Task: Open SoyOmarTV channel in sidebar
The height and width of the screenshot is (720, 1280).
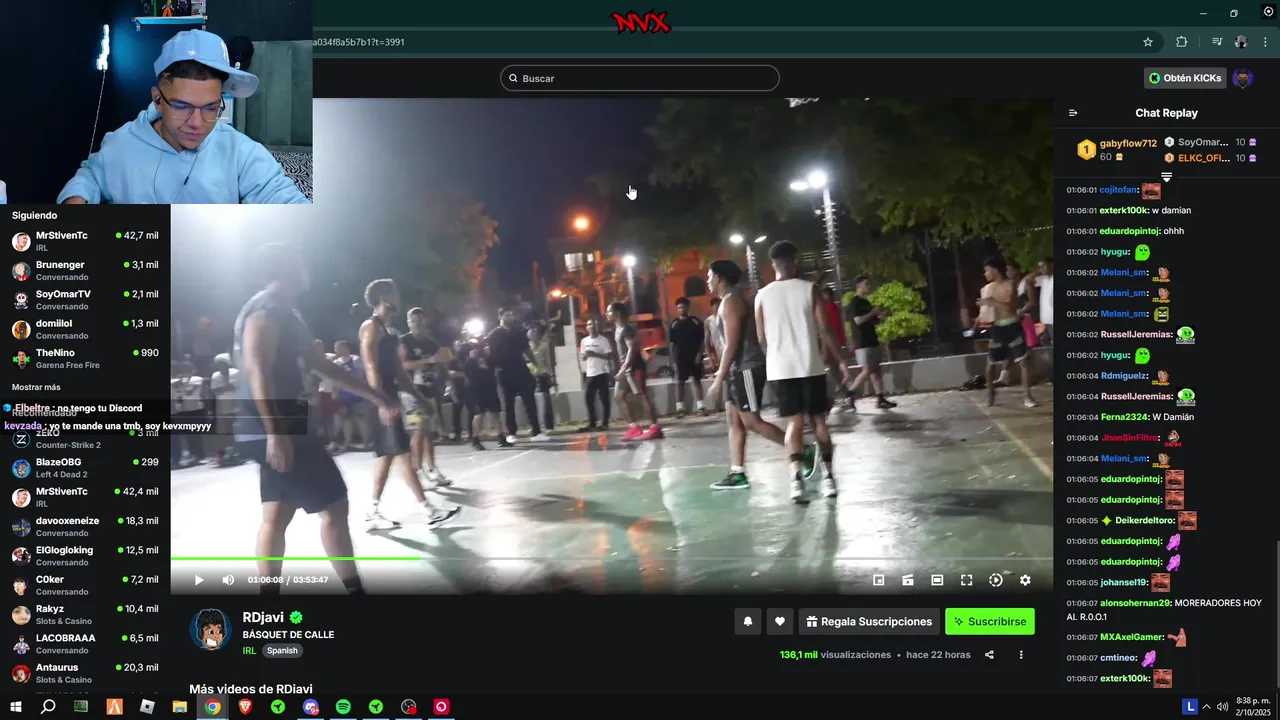Action: [85, 300]
